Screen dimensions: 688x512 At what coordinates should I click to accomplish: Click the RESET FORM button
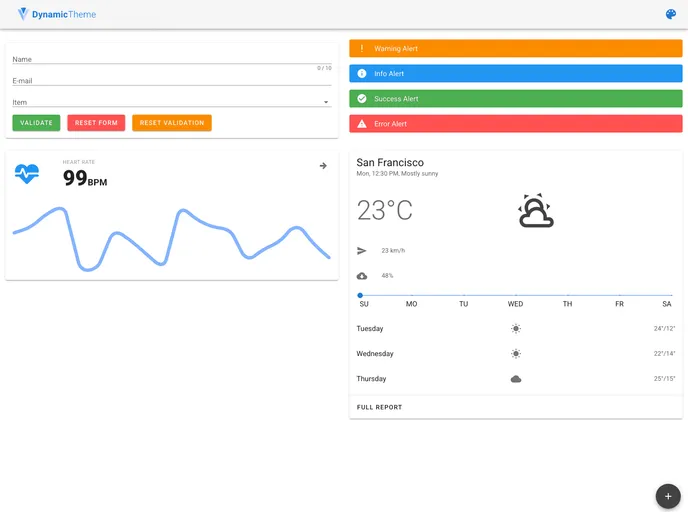[x=96, y=123]
